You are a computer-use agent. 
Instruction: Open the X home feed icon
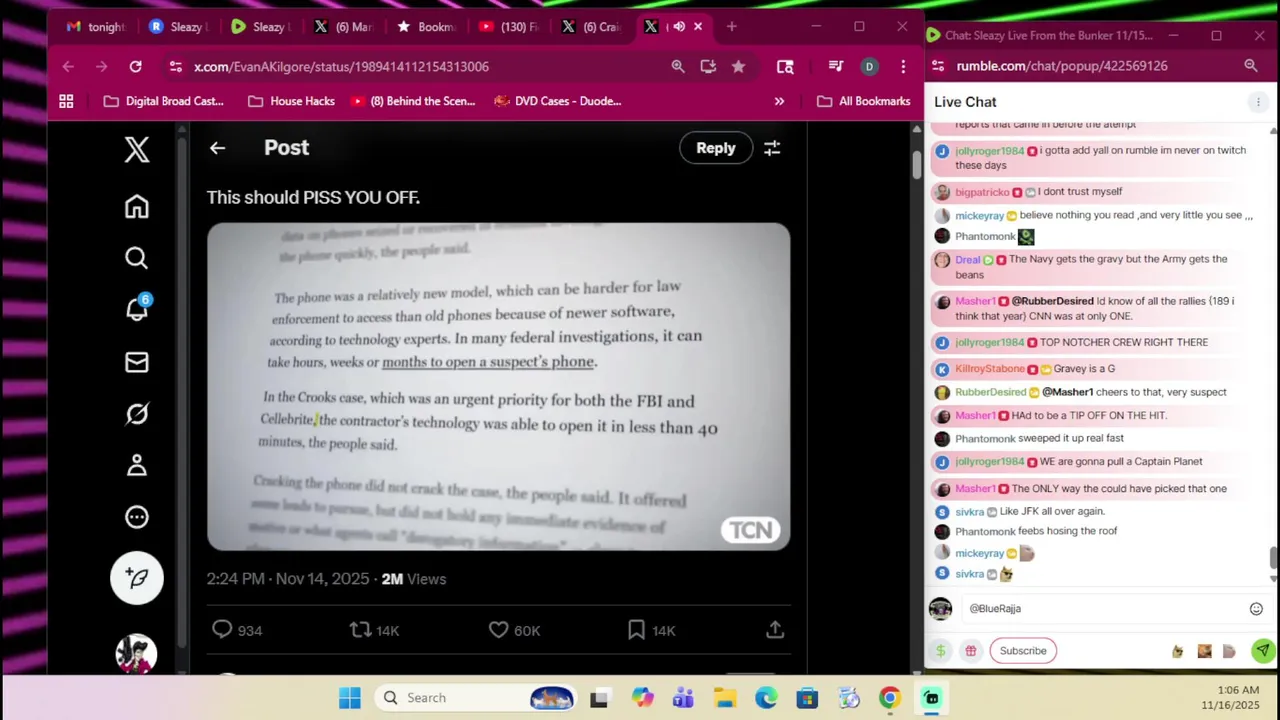137,207
